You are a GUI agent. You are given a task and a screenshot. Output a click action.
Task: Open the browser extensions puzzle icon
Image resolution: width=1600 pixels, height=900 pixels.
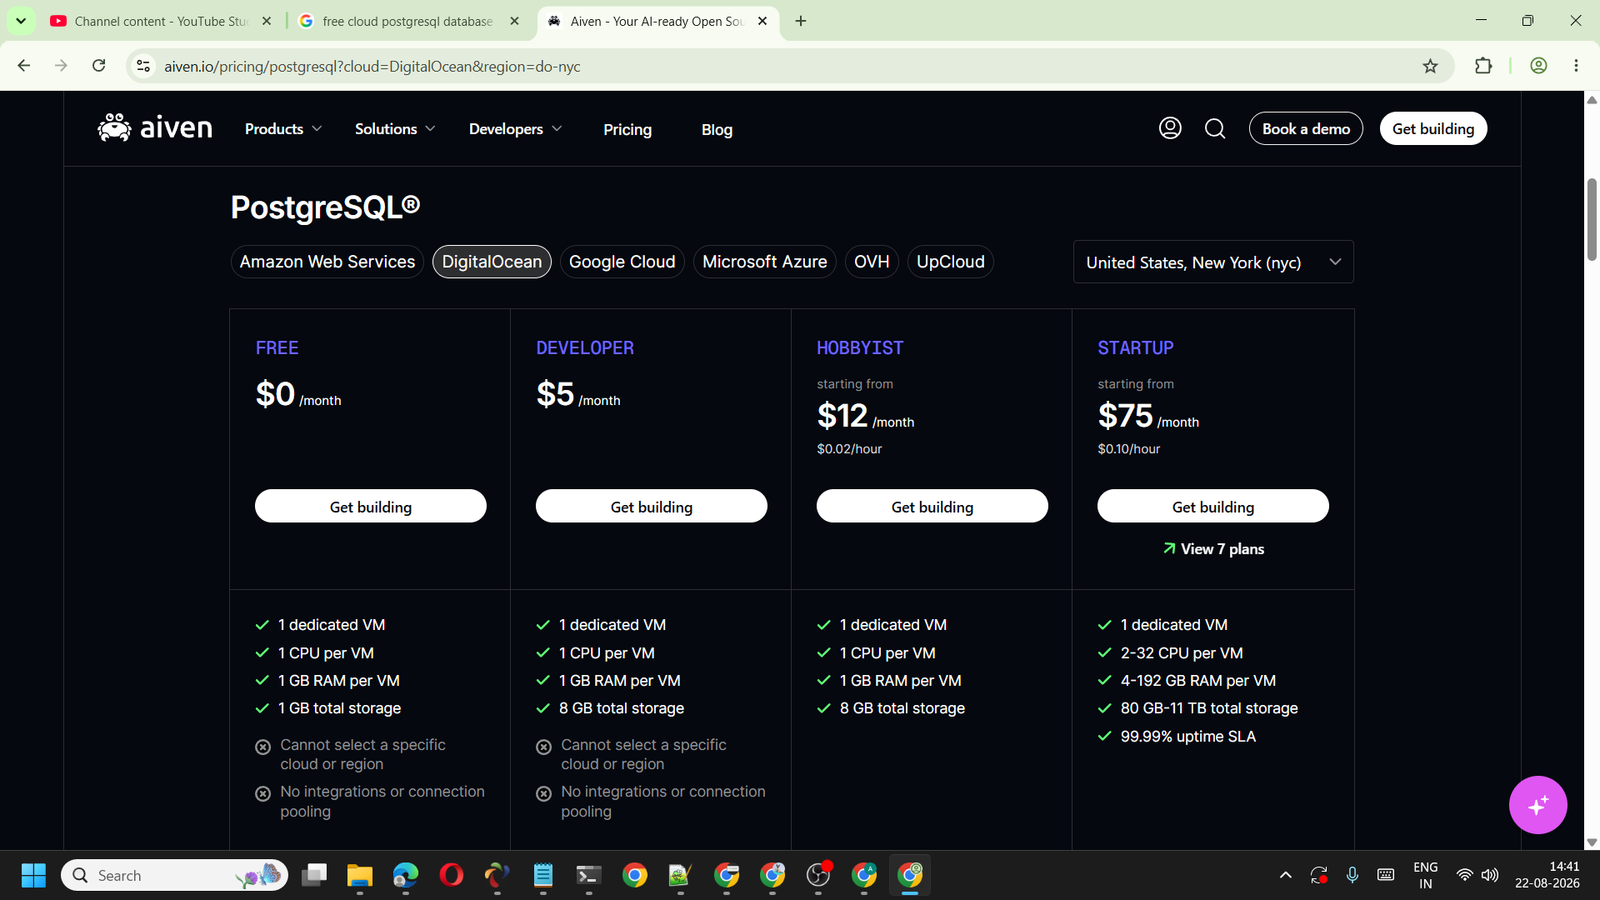click(1483, 66)
